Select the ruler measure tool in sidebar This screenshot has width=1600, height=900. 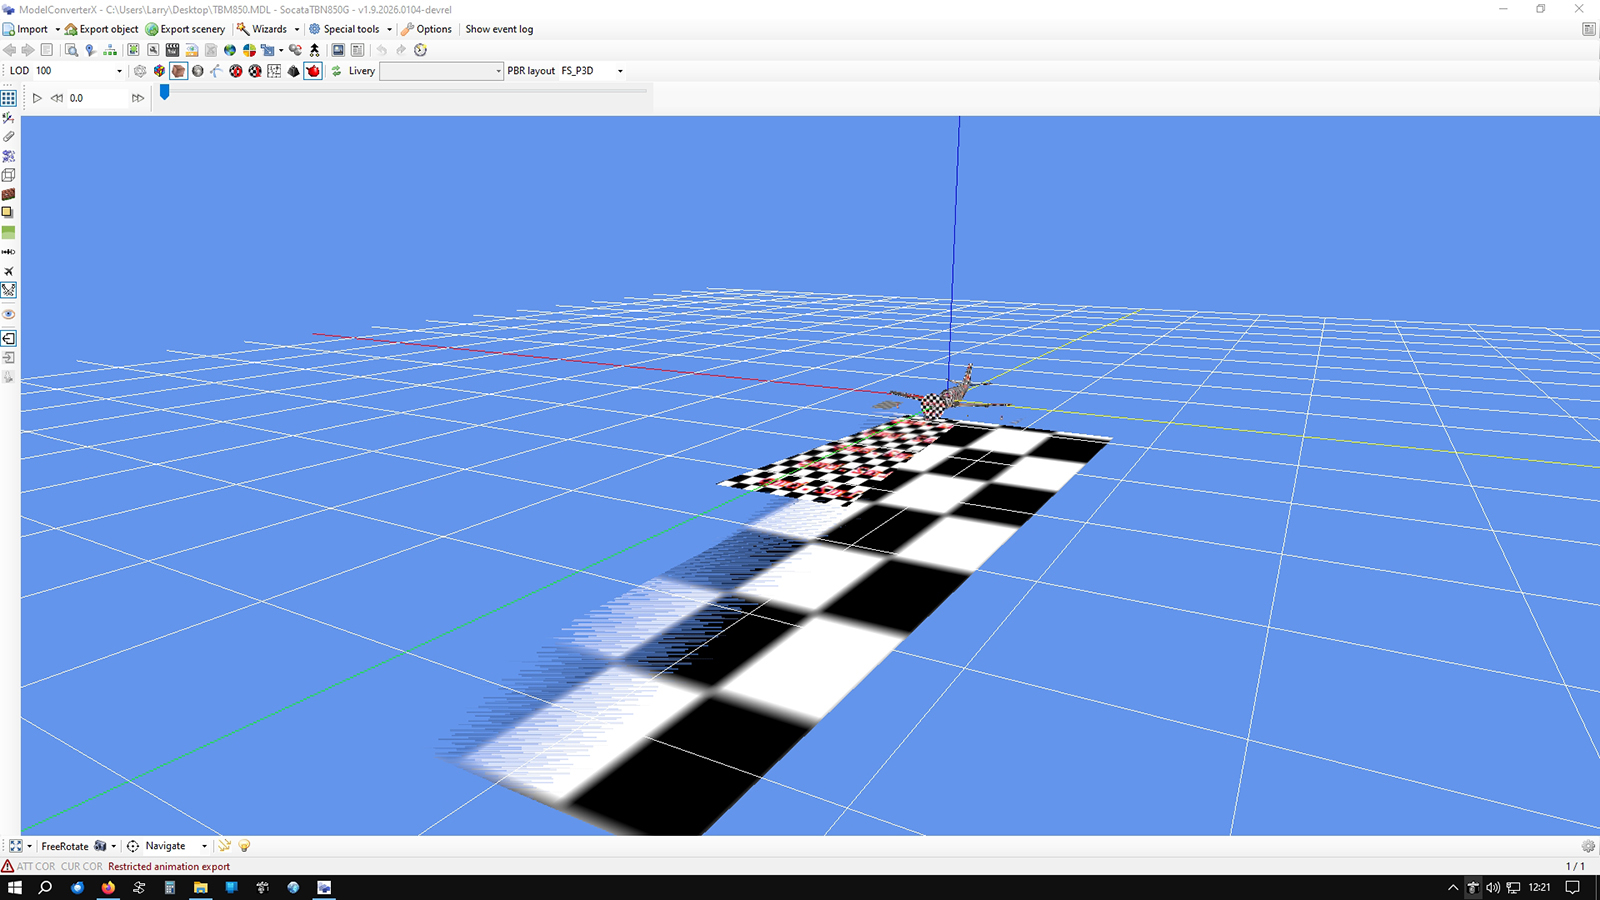8,137
